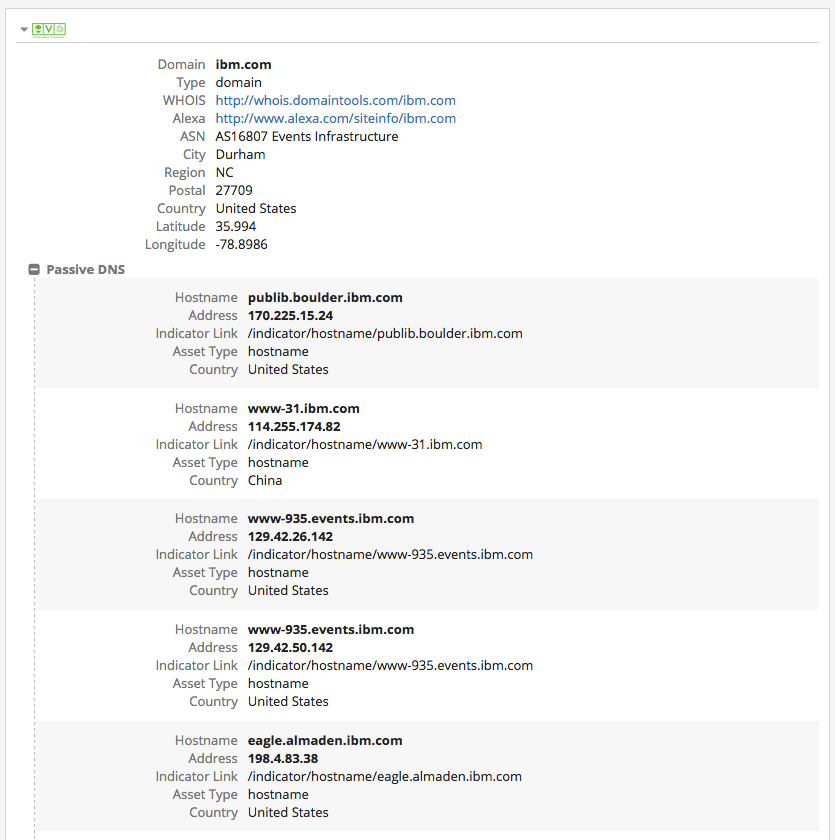Click the IP address 114.255.174.82
Viewport: 835px width, 840px height.
click(x=294, y=426)
